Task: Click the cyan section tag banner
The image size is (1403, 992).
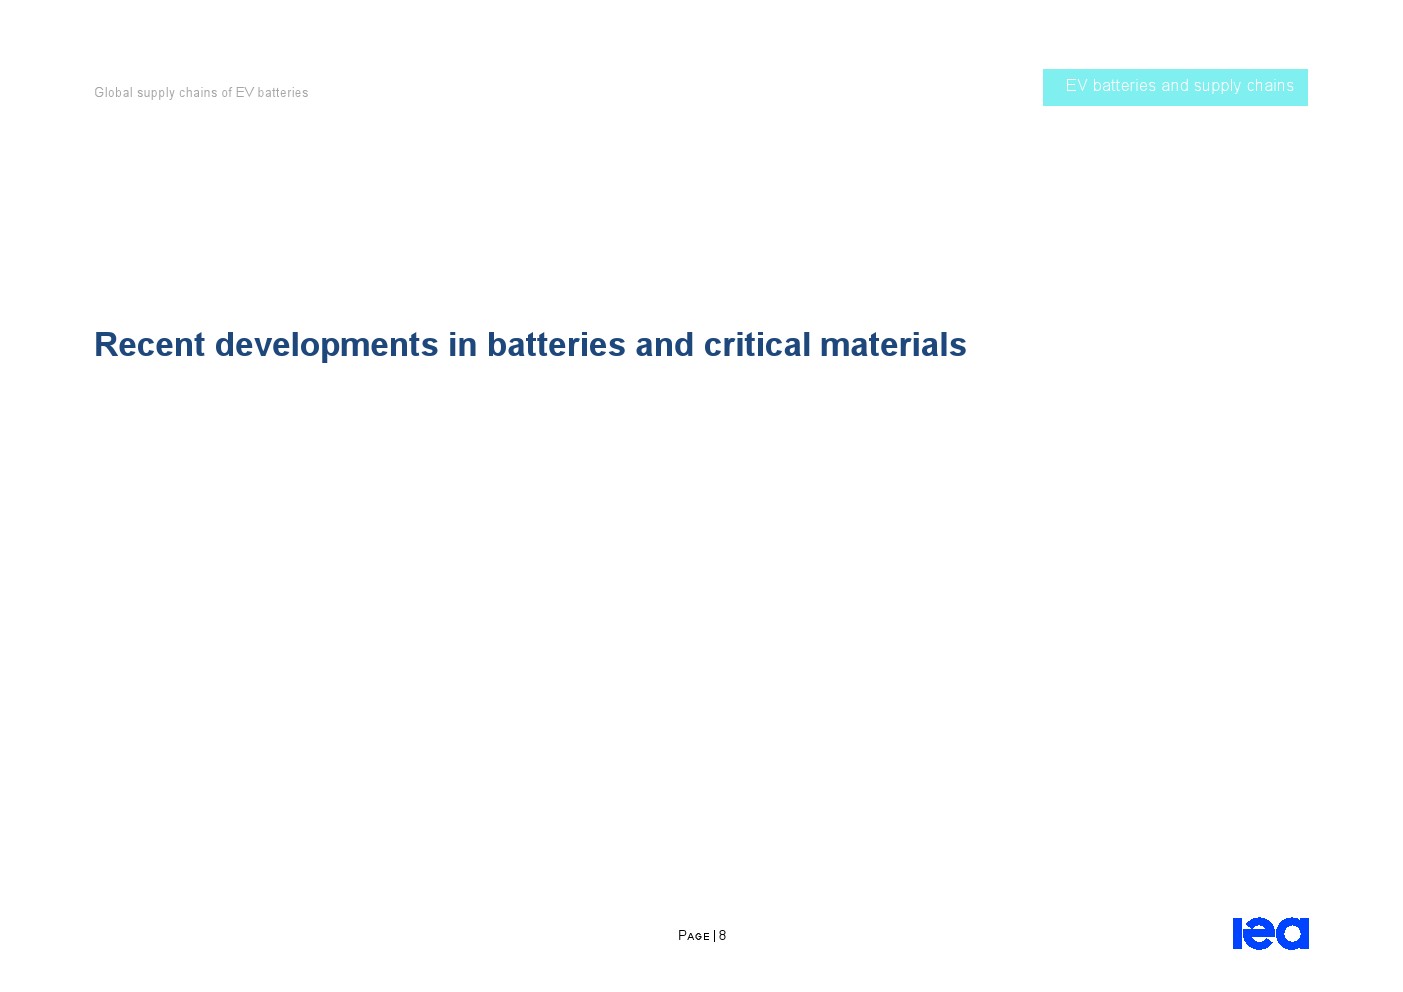Action: point(1174,87)
